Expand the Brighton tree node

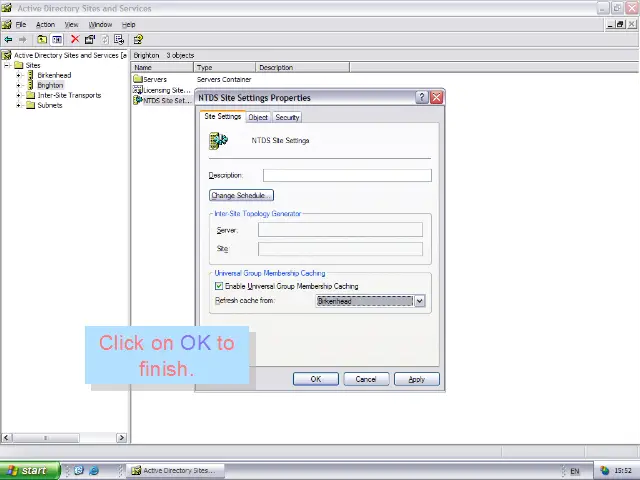(x=18, y=85)
